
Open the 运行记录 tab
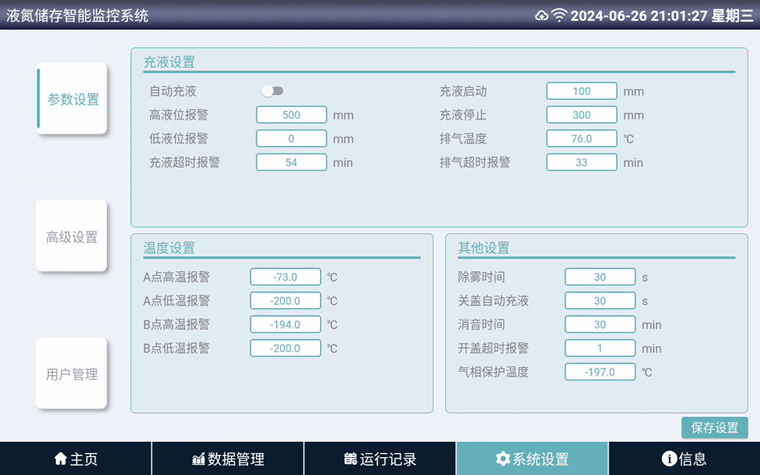pyautogui.click(x=380, y=459)
